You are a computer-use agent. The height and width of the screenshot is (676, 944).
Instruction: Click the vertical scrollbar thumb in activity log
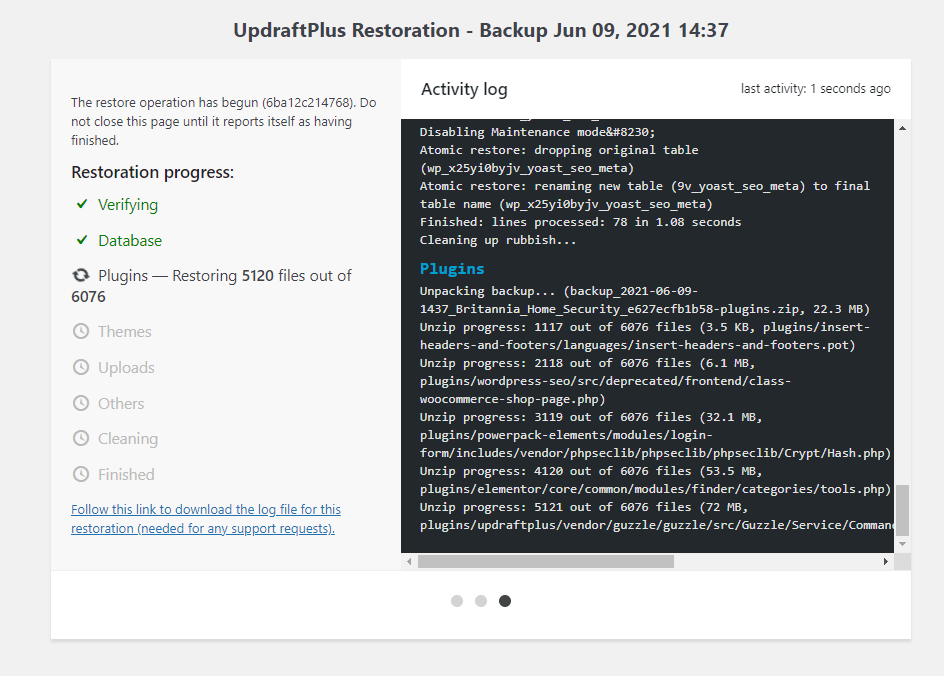click(x=902, y=510)
